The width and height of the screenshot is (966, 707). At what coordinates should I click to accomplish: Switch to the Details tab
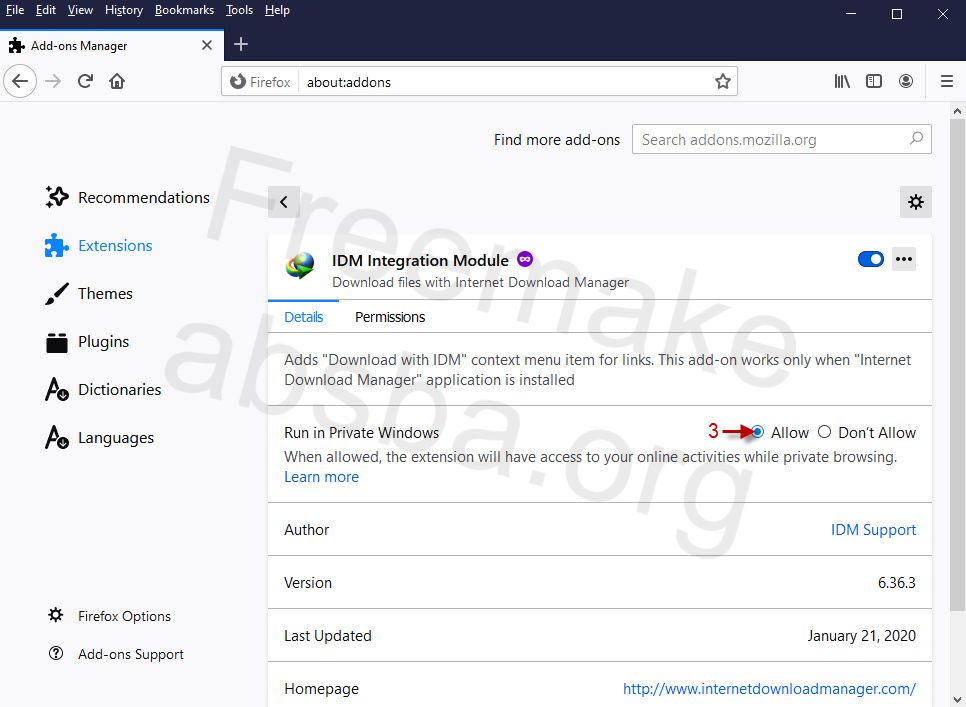pyautogui.click(x=303, y=317)
